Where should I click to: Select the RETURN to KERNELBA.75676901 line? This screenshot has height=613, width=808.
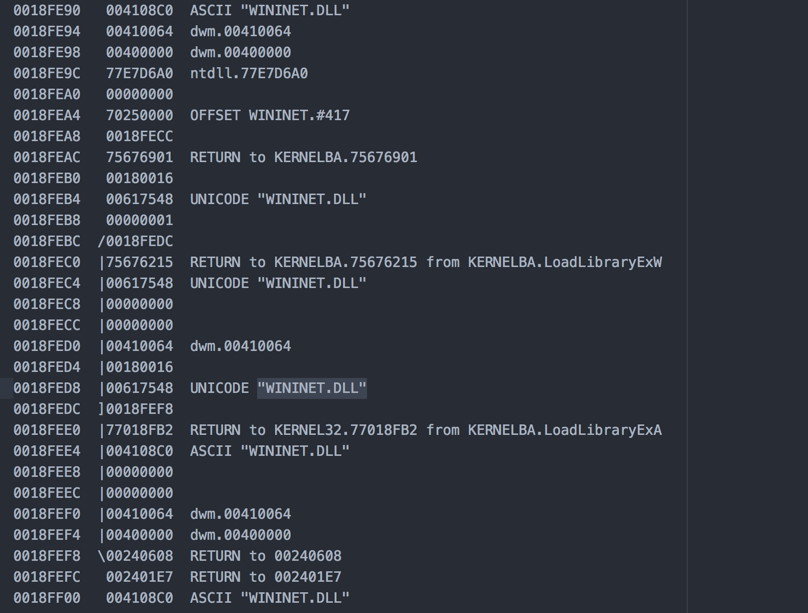pos(303,157)
